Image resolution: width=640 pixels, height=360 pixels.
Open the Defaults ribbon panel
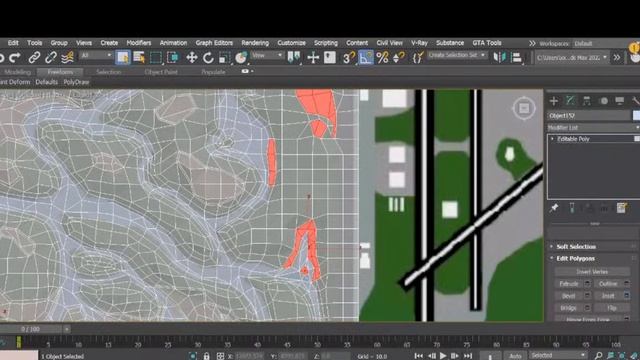tap(46, 82)
